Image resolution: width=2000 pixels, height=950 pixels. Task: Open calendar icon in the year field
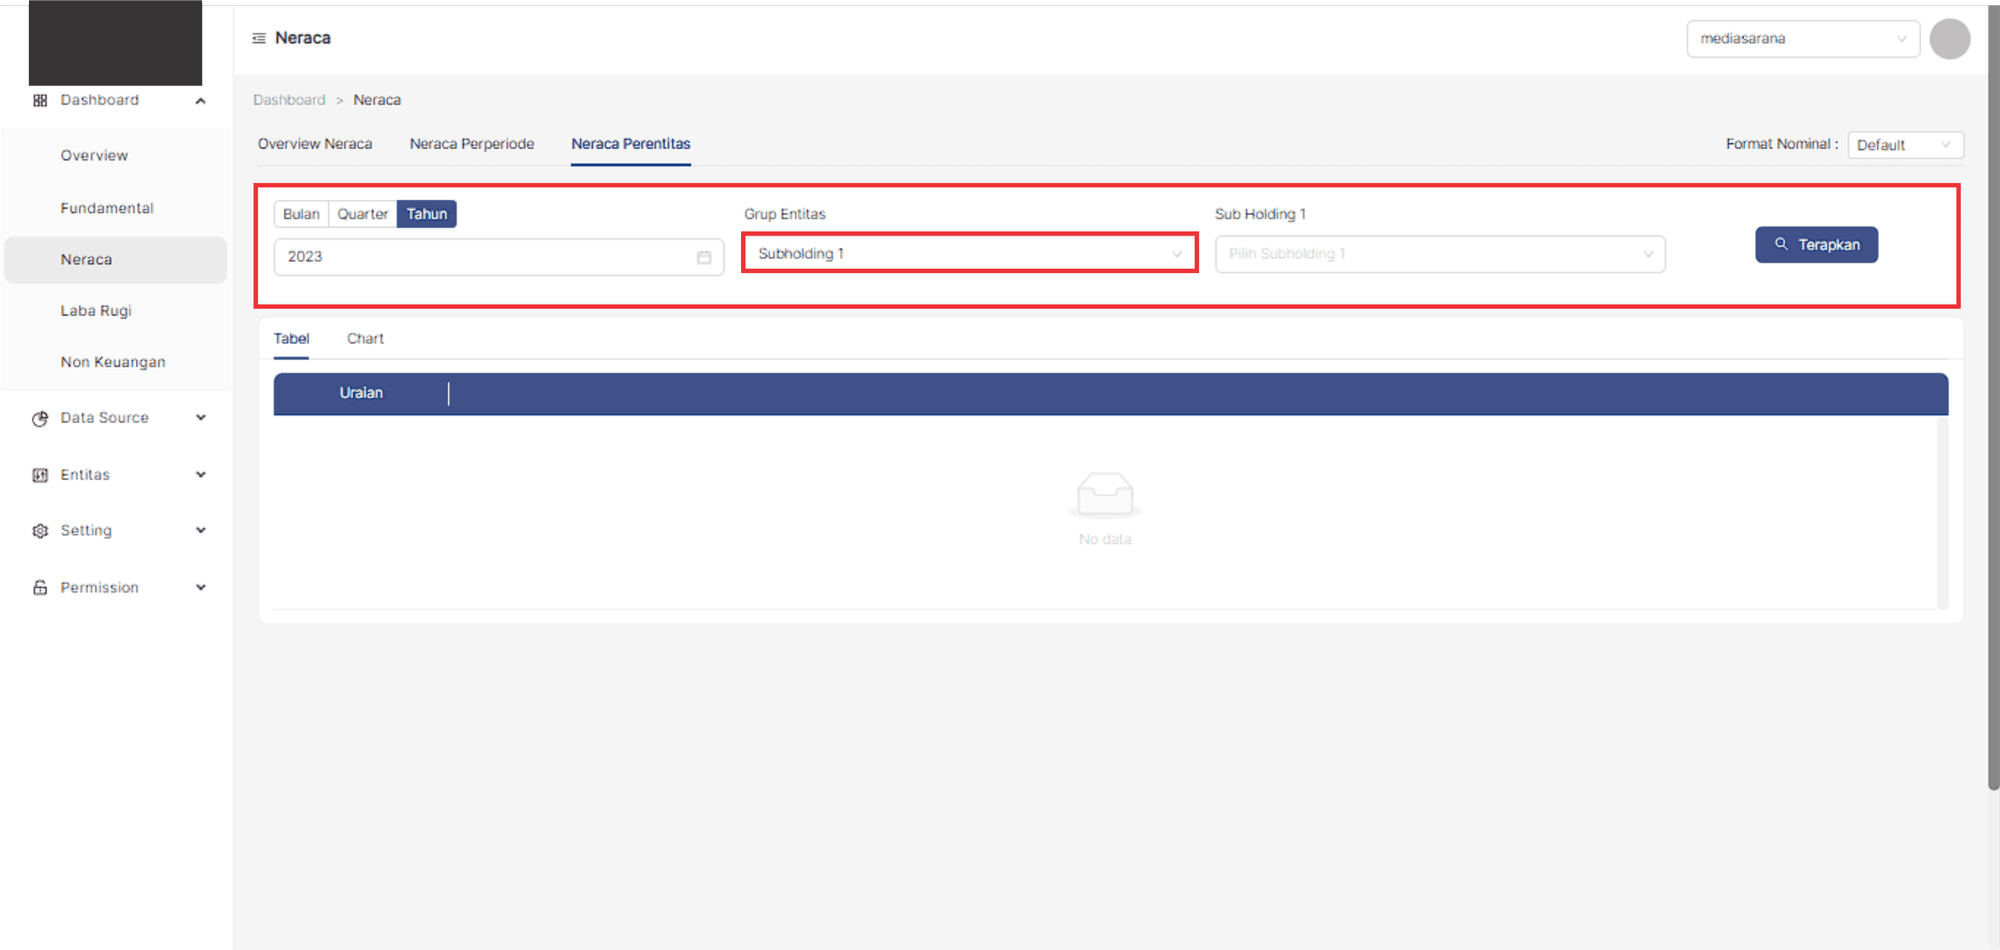tap(704, 257)
